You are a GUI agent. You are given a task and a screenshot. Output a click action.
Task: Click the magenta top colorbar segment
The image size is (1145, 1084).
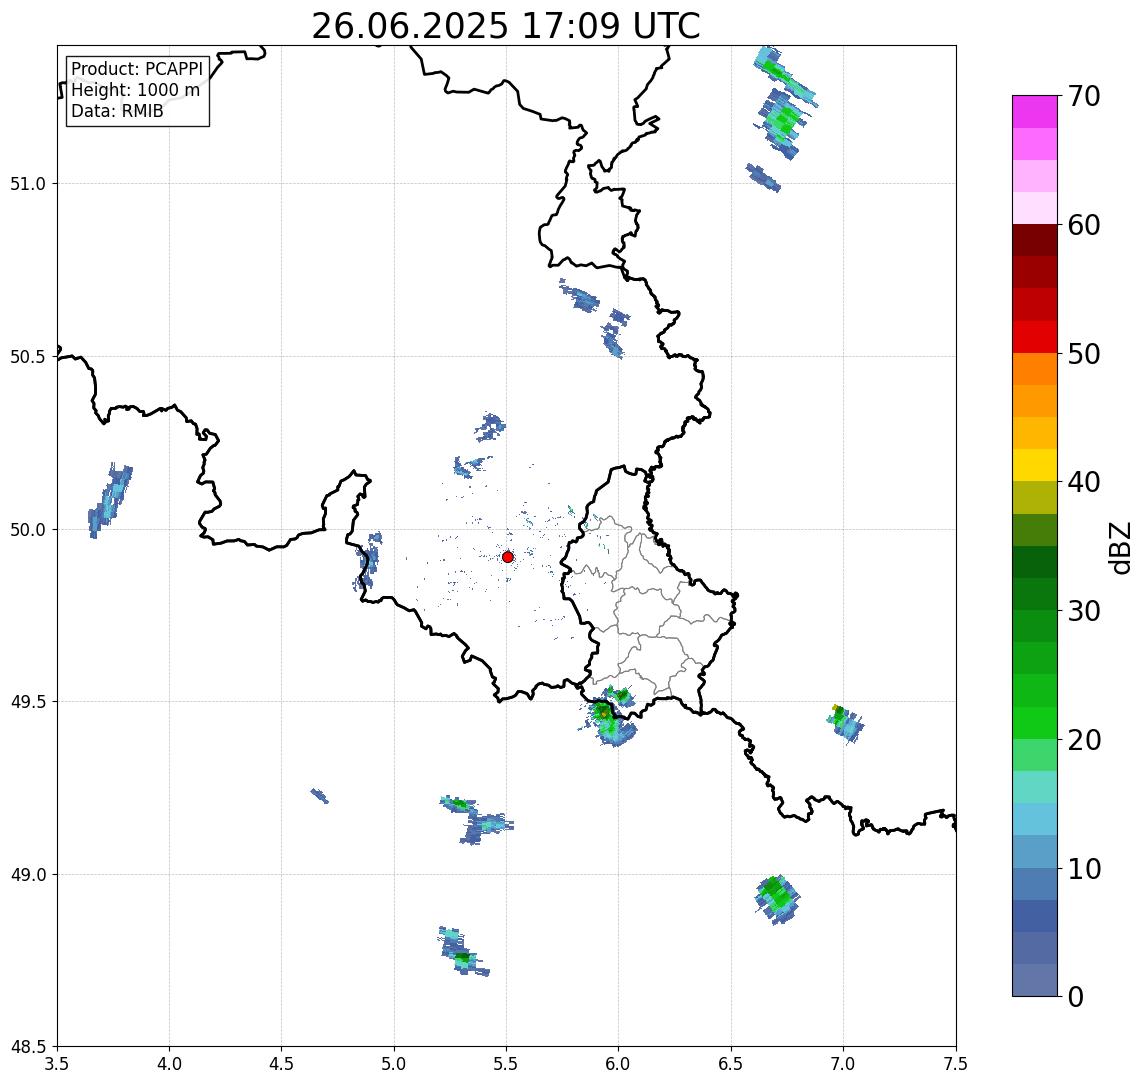click(1035, 112)
